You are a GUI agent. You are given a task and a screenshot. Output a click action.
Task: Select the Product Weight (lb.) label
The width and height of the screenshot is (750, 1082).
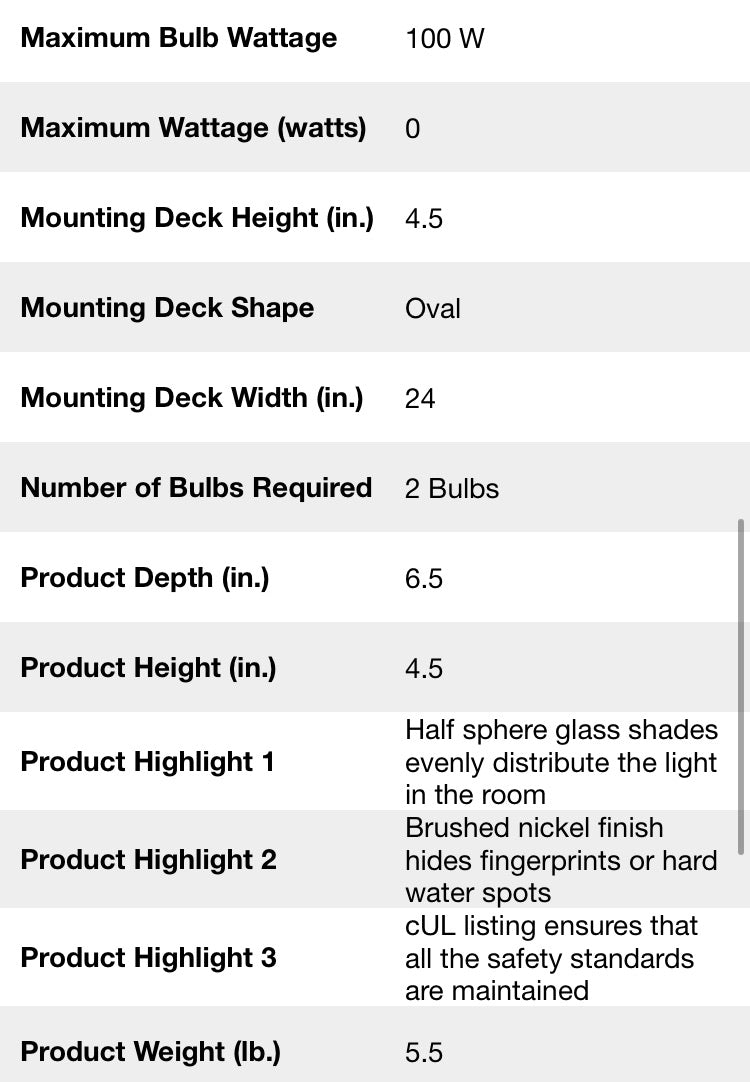[150, 1052]
